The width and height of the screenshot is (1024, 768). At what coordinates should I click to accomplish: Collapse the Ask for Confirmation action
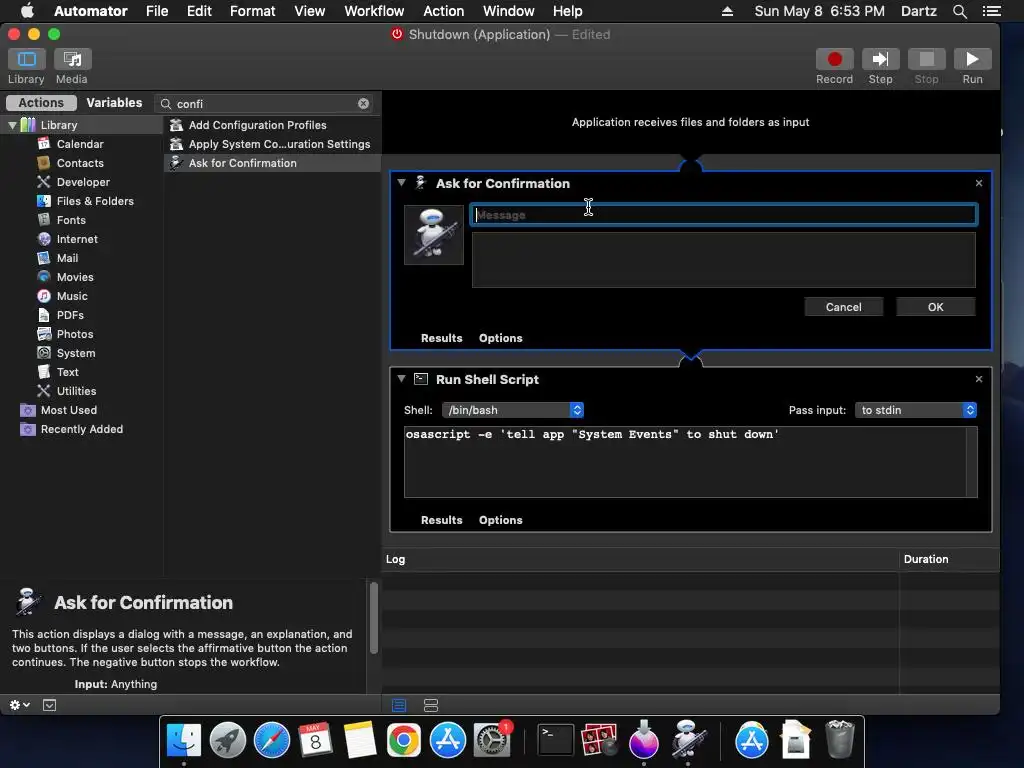pyautogui.click(x=401, y=183)
